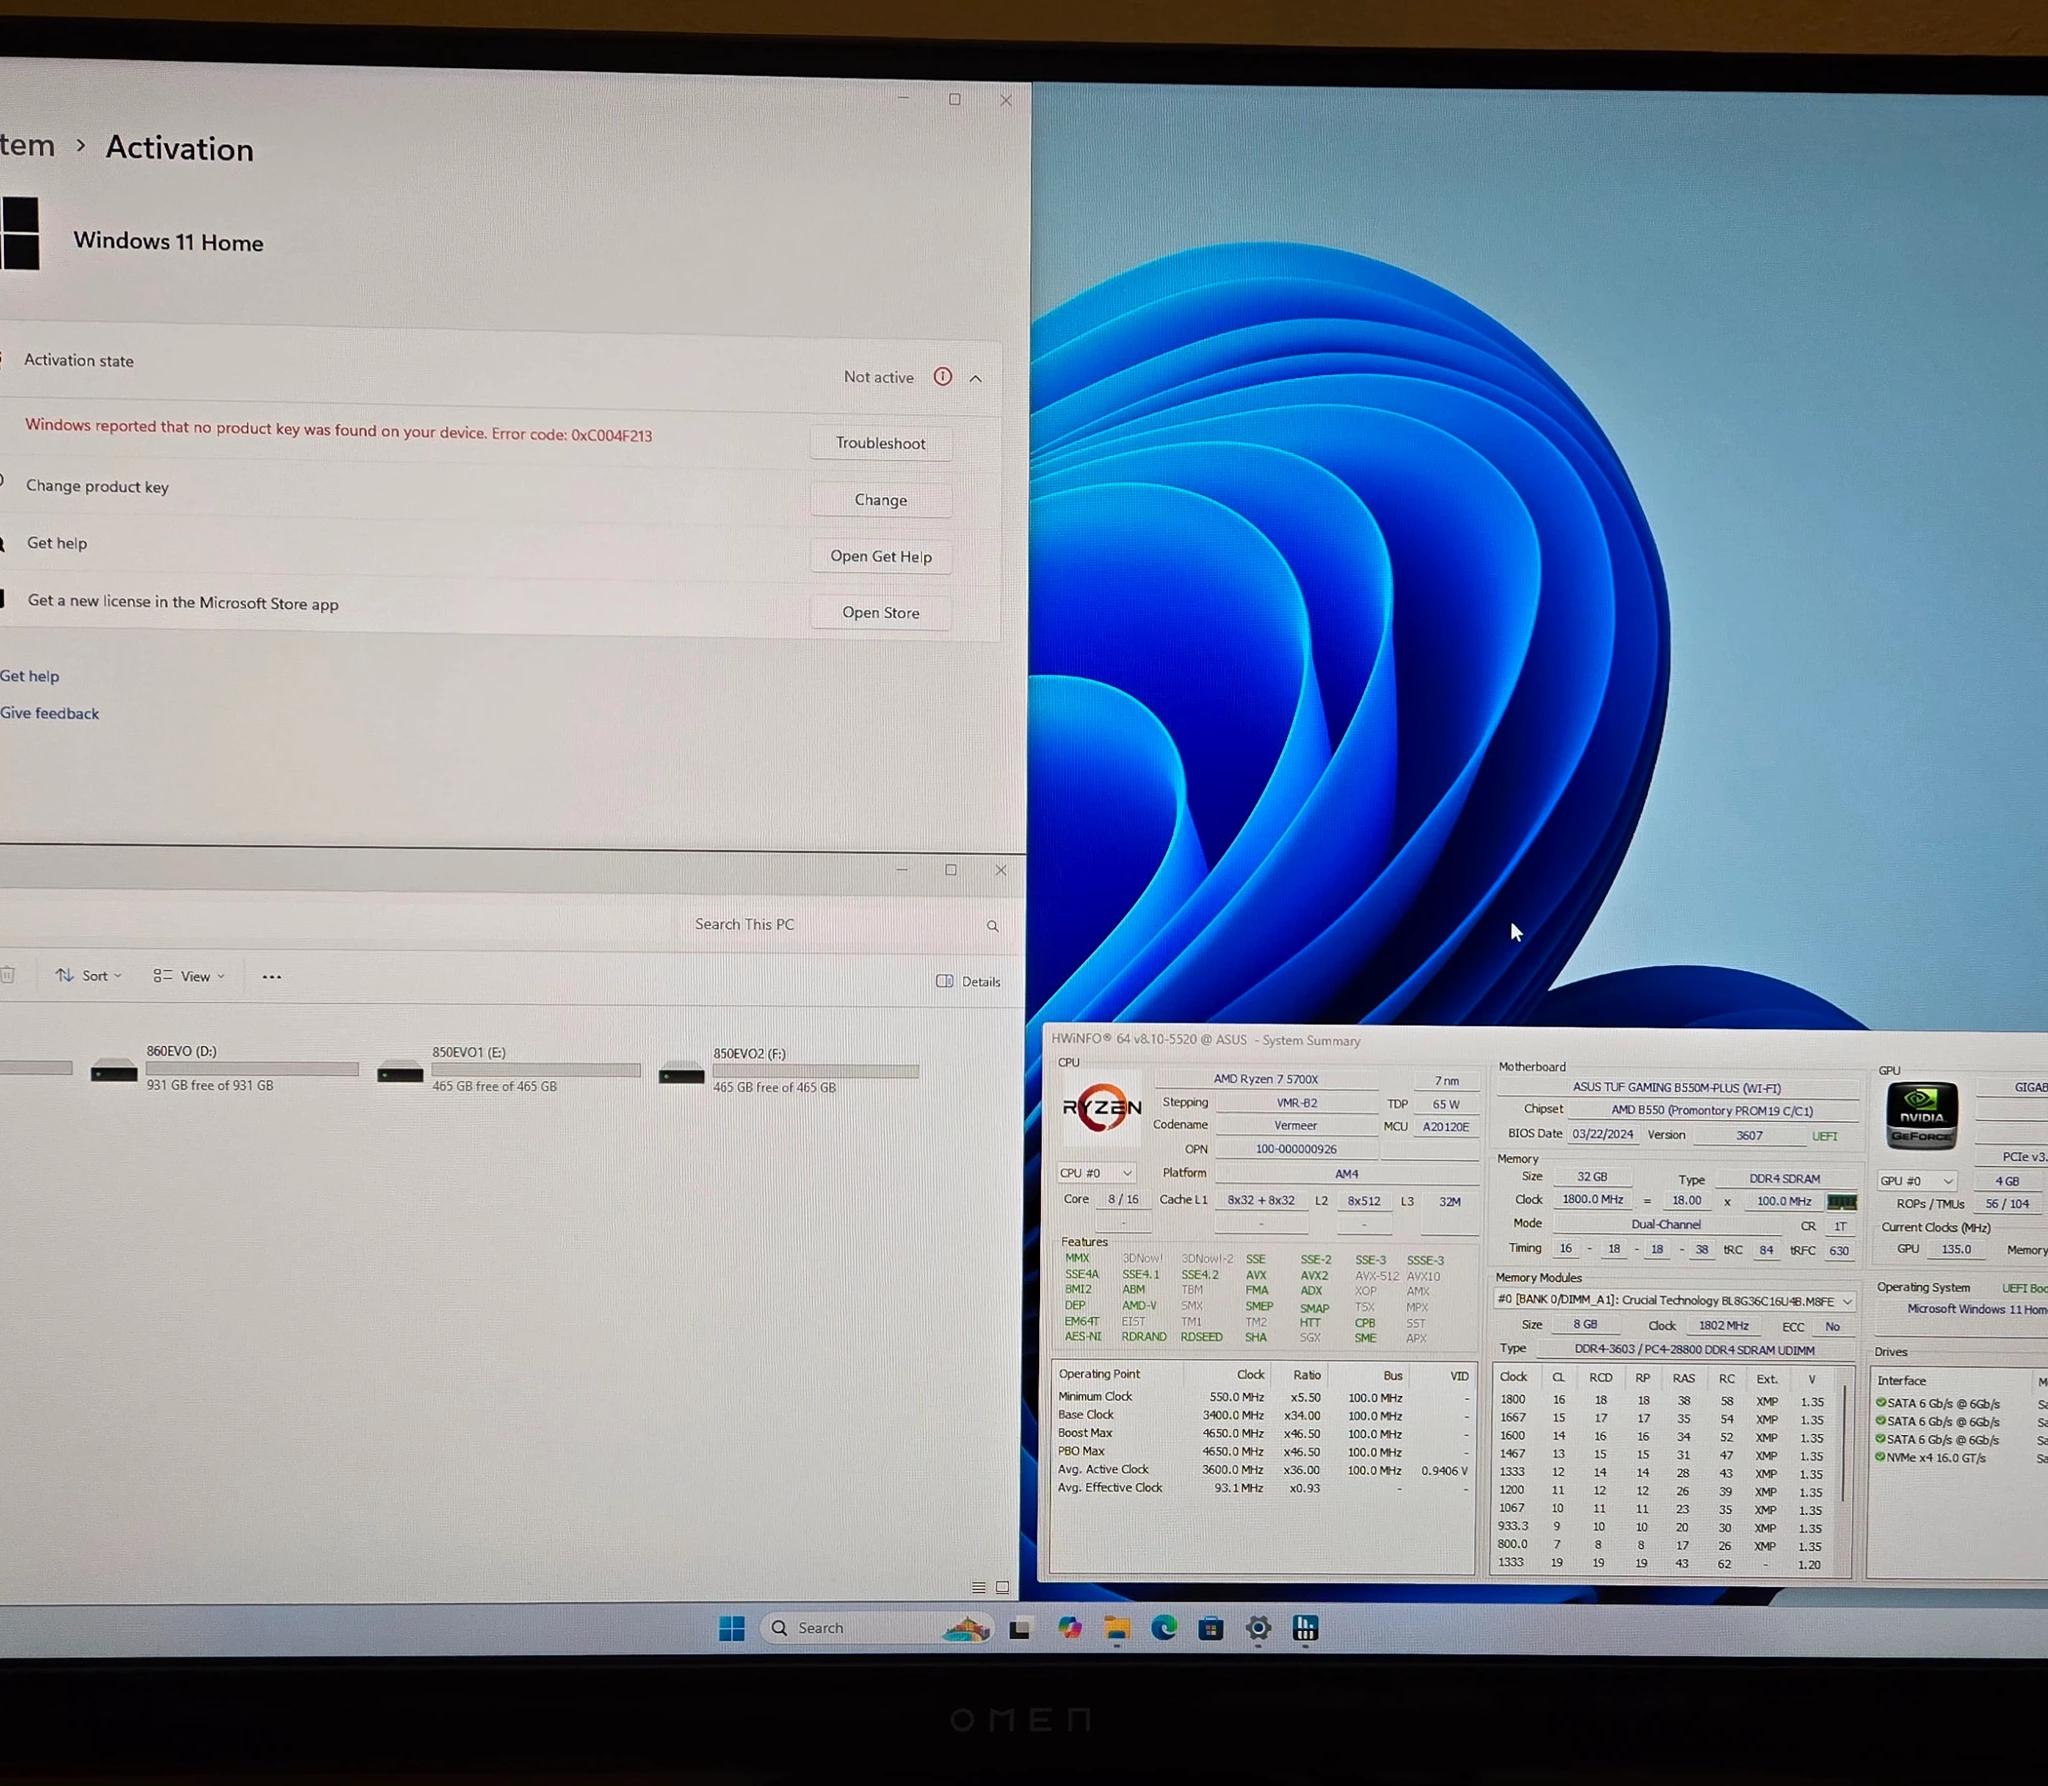Open Settings gear icon in taskbar

click(1258, 1629)
